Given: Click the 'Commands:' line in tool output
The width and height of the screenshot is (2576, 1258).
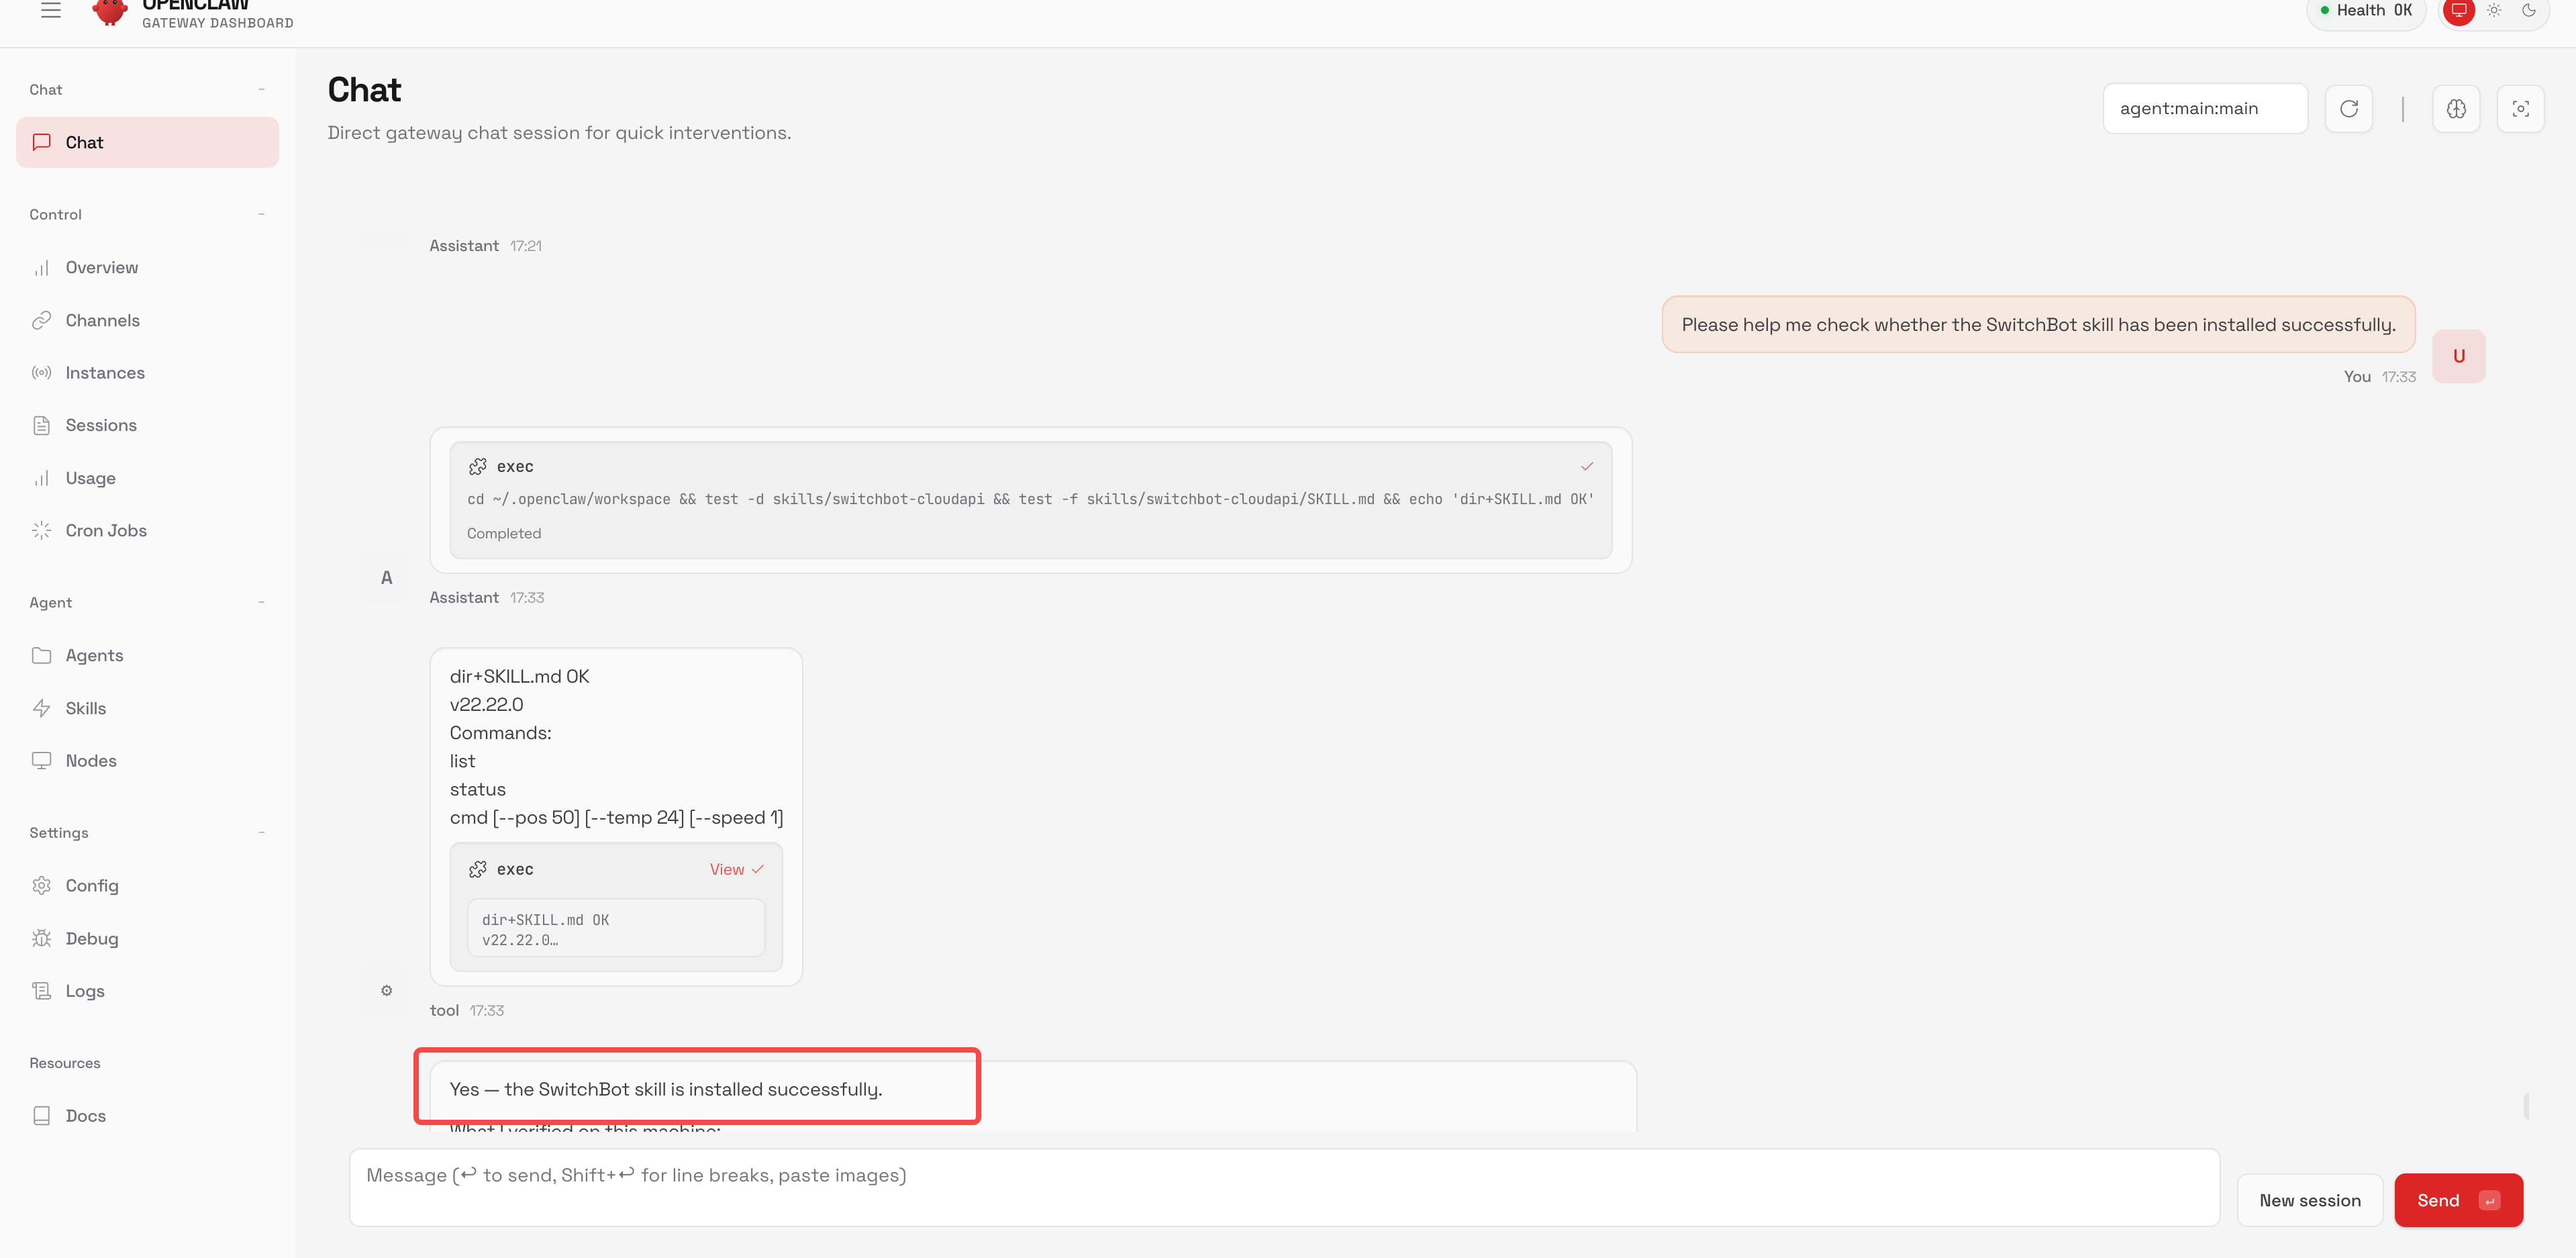Looking at the screenshot, I should (x=500, y=733).
